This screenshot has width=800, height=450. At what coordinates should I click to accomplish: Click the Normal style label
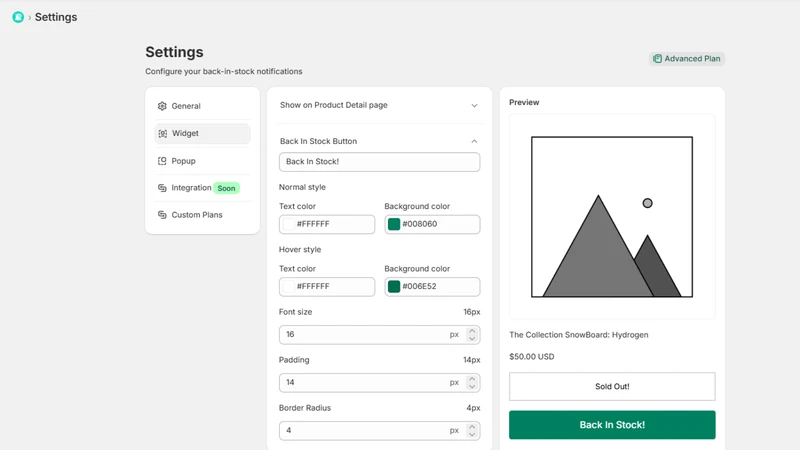[x=302, y=187]
